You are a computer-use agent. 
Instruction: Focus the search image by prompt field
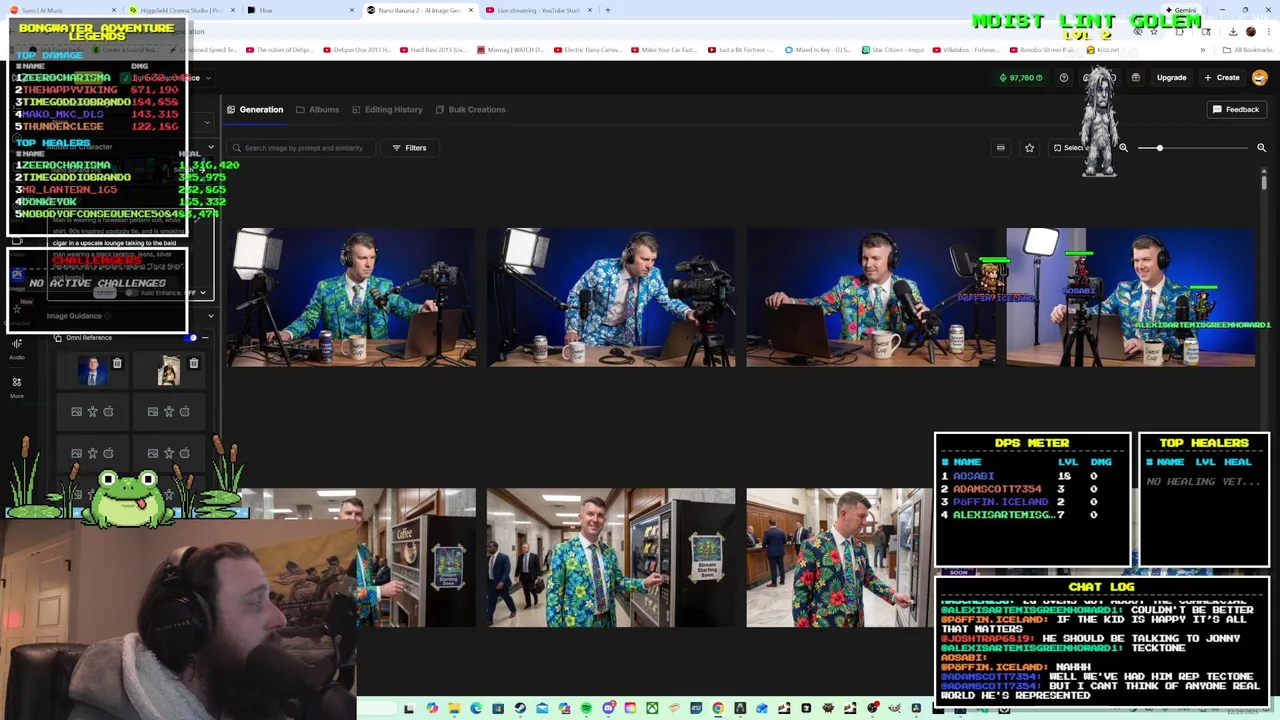point(302,148)
